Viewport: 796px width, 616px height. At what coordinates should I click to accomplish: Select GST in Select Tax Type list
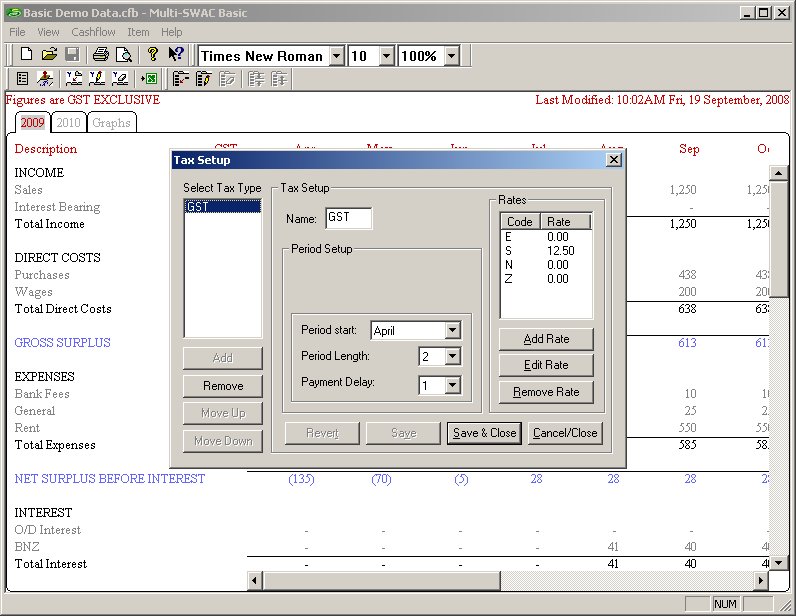[x=223, y=207]
